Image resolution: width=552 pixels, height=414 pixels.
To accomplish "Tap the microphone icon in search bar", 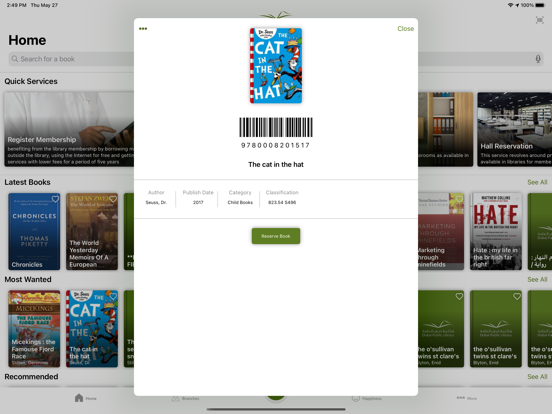I will 538,59.
